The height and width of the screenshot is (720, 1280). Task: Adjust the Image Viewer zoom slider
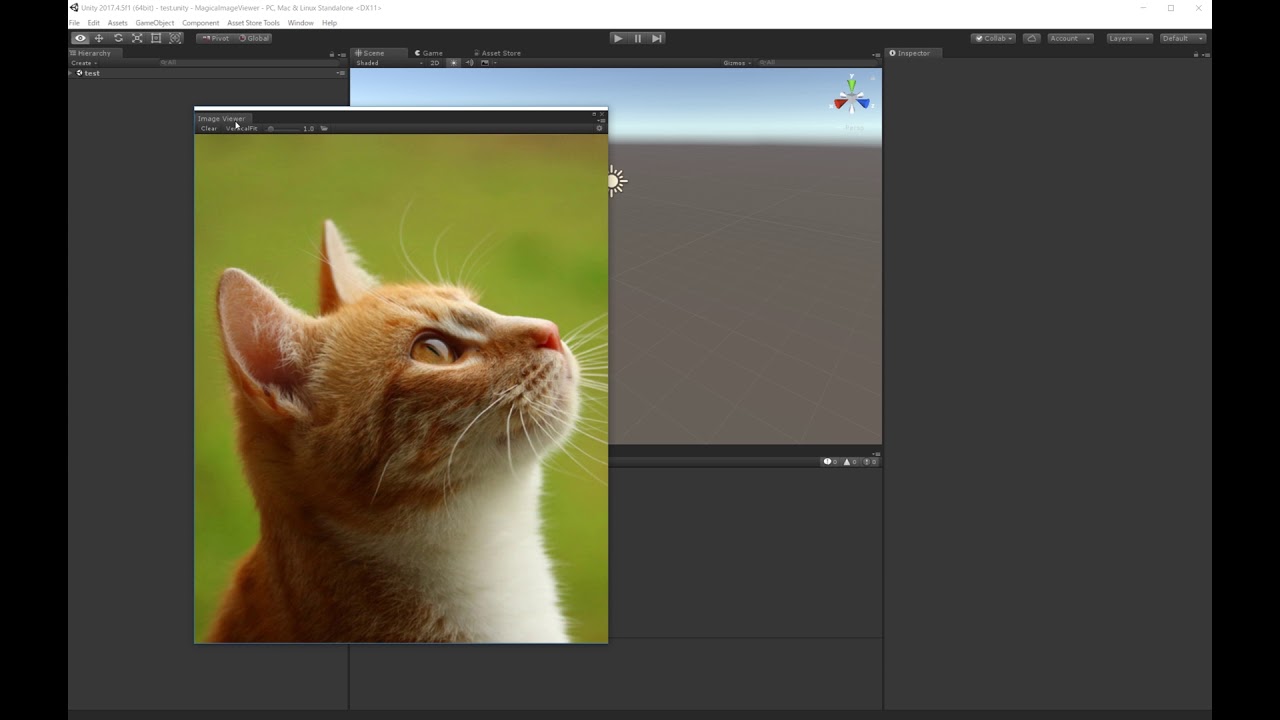click(x=283, y=128)
